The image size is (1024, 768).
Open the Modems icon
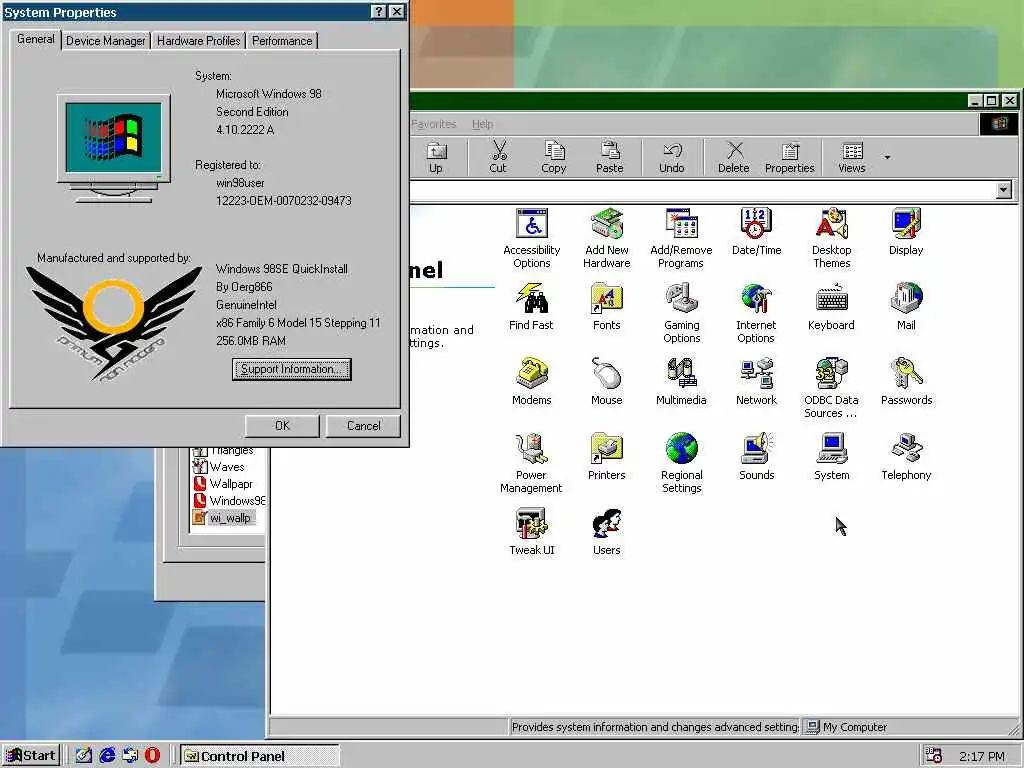(x=532, y=382)
